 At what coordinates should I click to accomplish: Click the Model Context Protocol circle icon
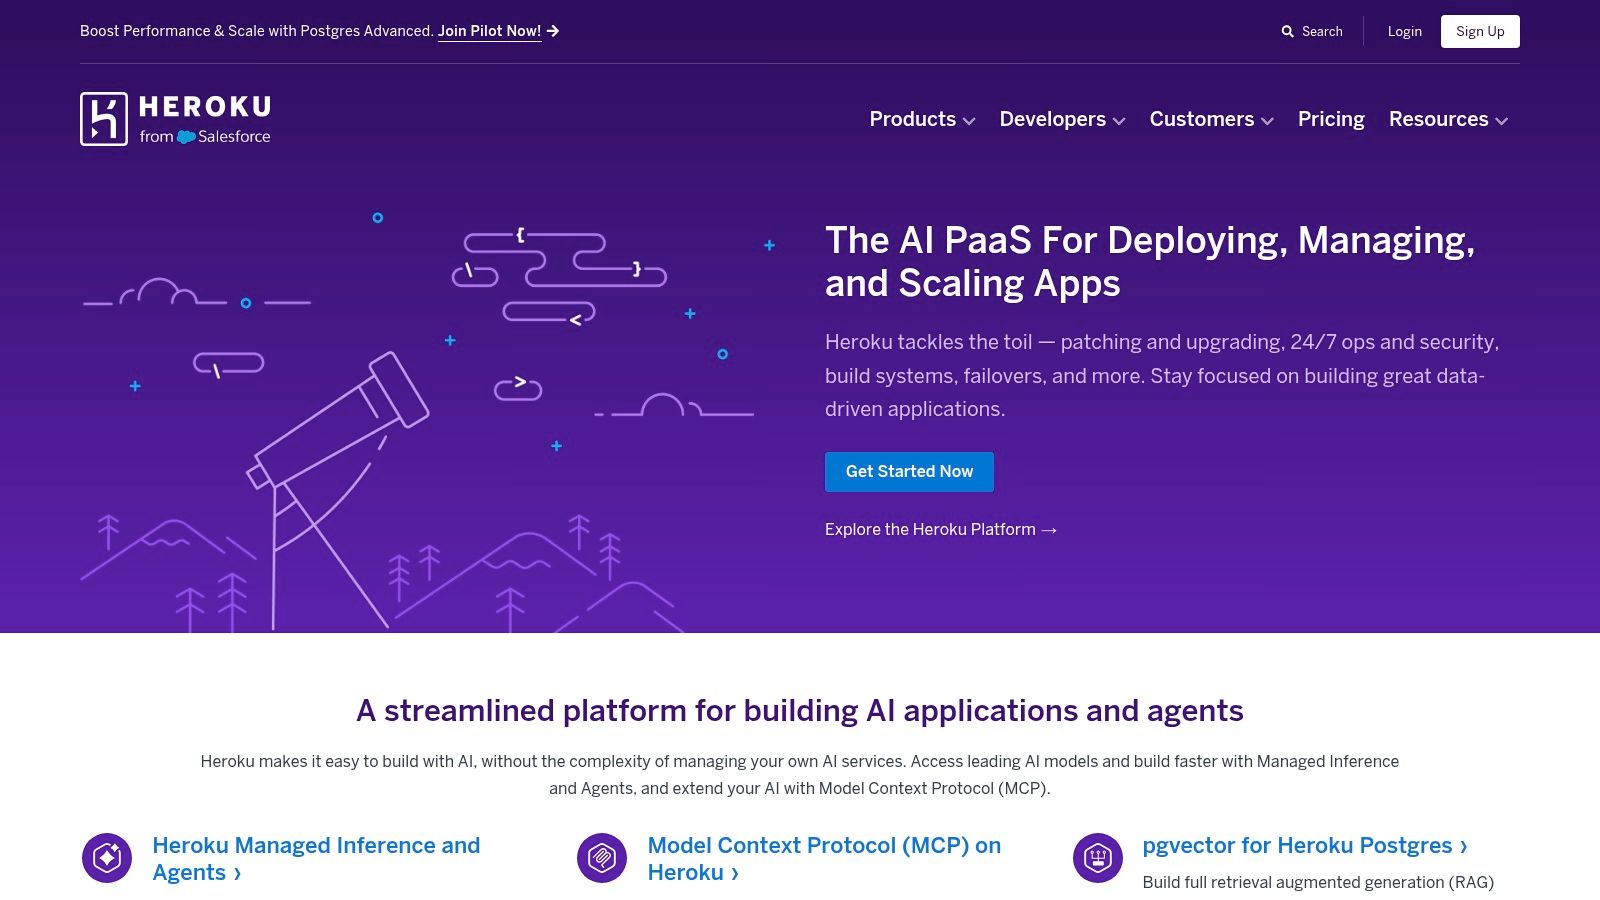tap(602, 858)
